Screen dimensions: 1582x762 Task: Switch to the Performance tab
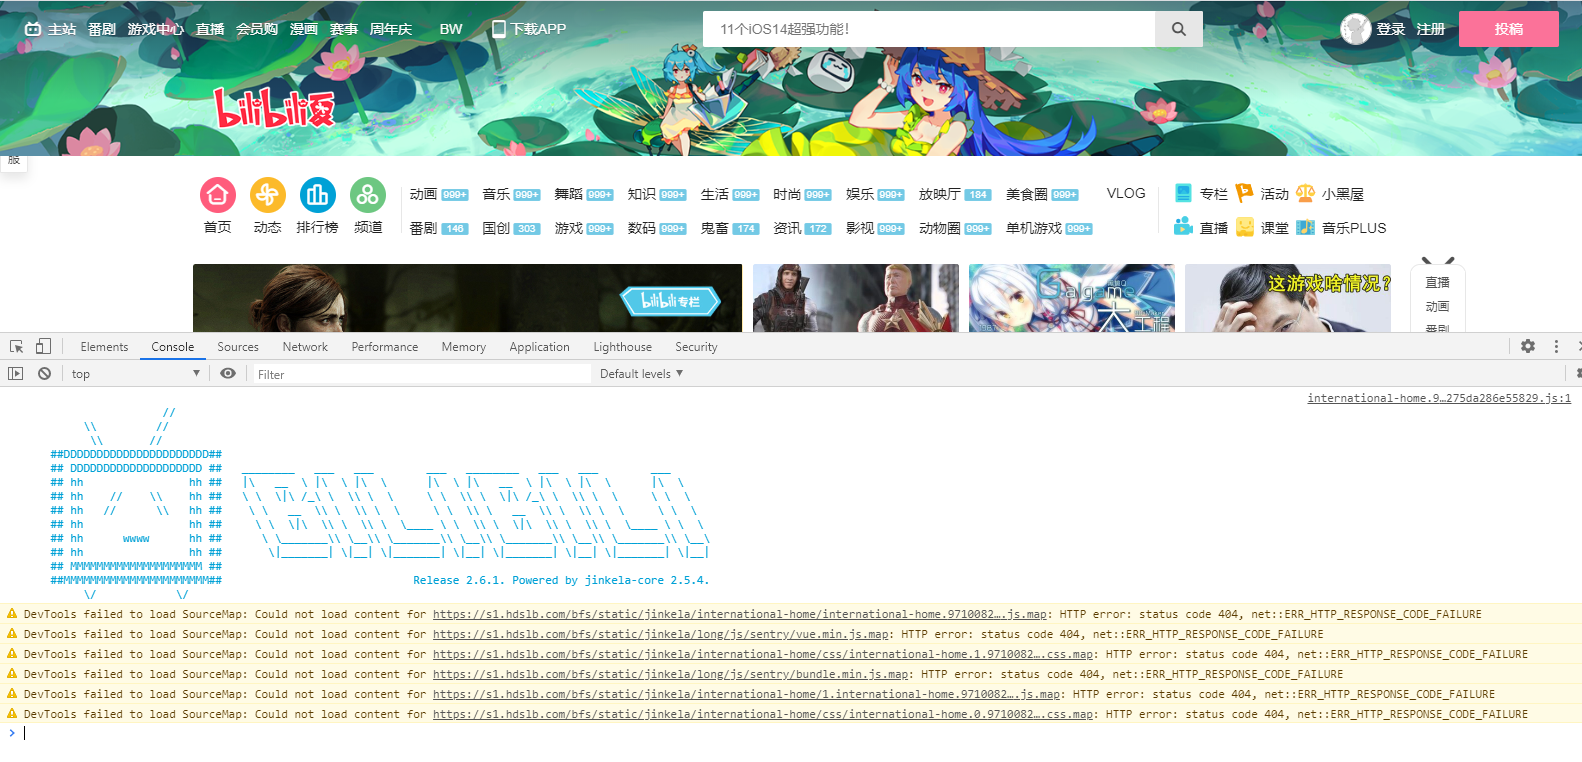(385, 346)
